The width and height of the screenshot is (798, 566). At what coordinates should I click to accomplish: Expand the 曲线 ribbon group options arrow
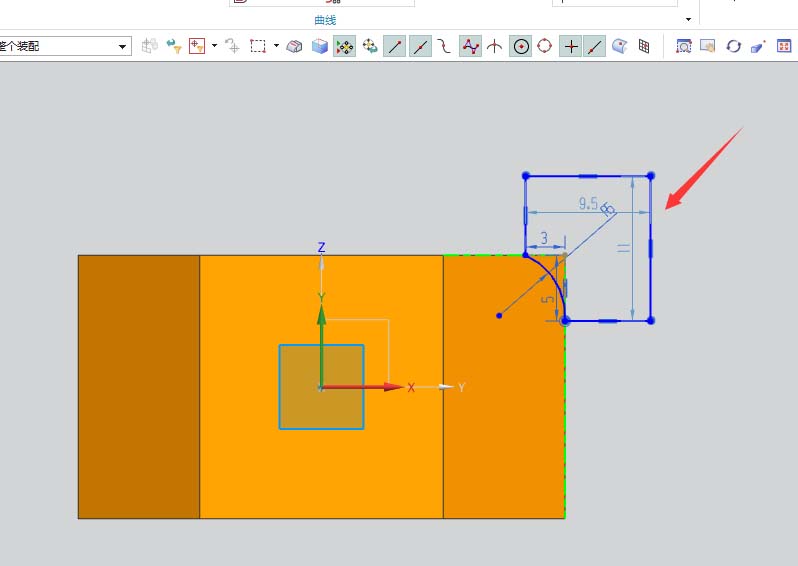point(688,20)
